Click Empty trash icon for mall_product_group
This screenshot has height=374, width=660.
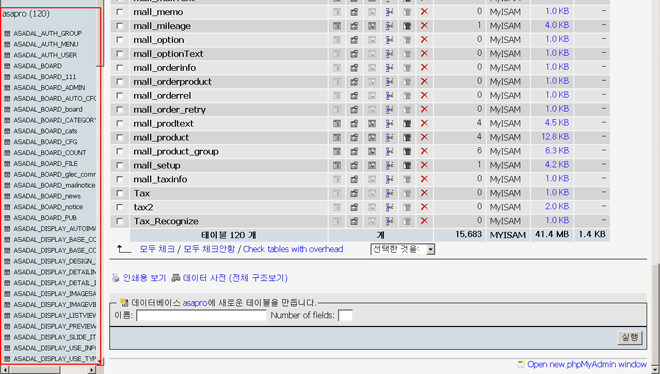click(407, 151)
